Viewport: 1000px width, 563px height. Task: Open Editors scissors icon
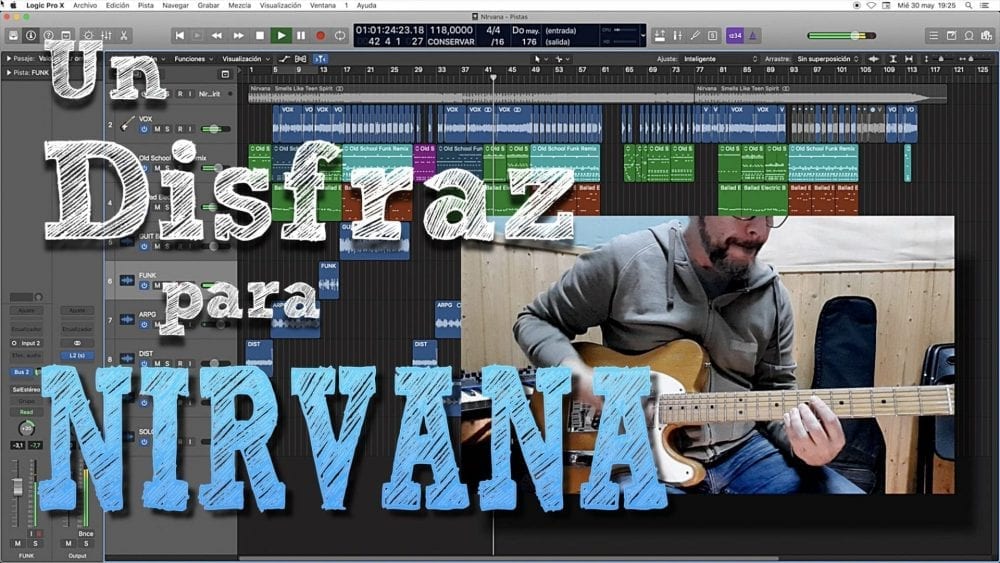point(124,36)
